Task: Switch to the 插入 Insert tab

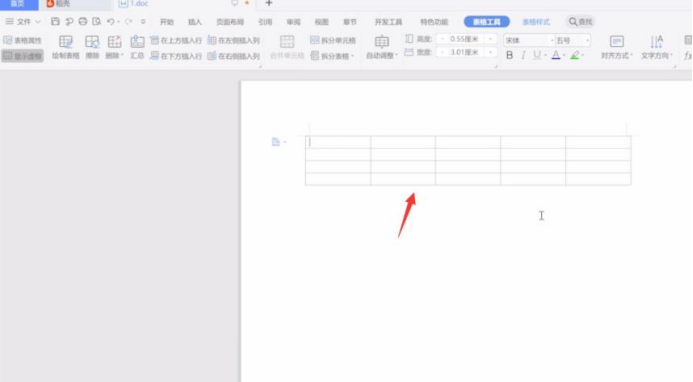Action: (x=195, y=22)
